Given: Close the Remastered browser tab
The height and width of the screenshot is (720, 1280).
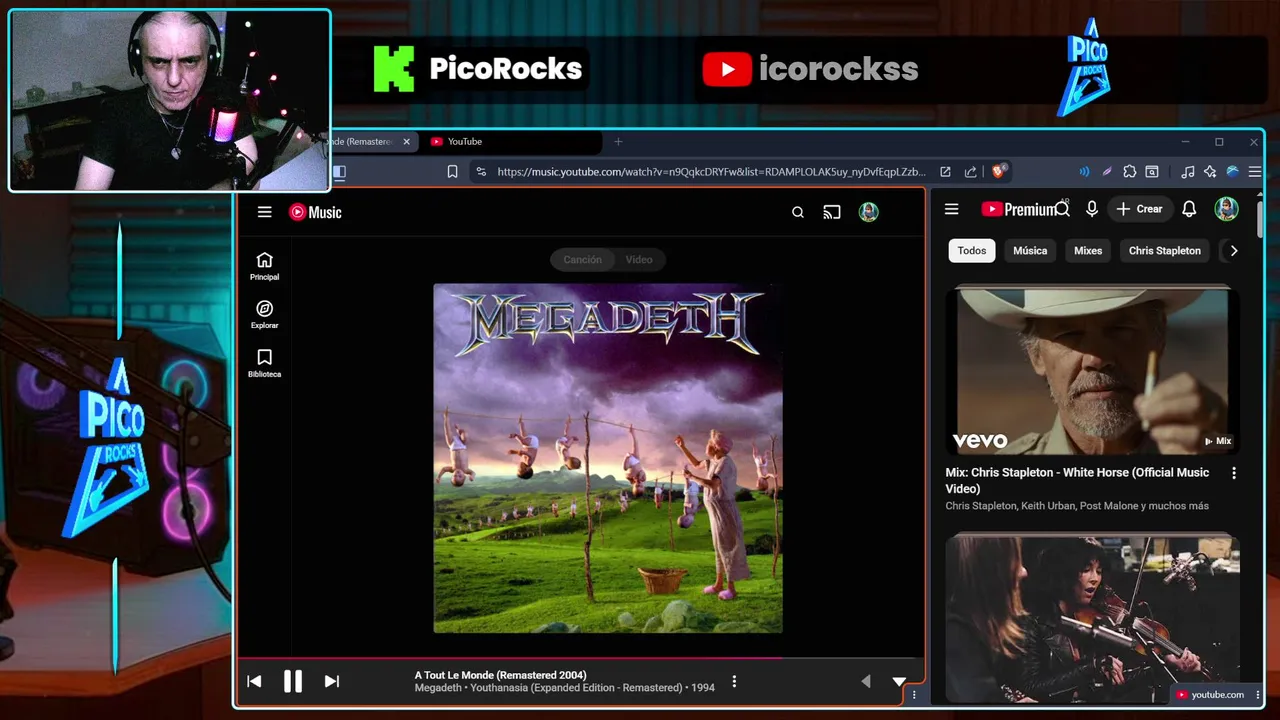Looking at the screenshot, I should pyautogui.click(x=406, y=142).
